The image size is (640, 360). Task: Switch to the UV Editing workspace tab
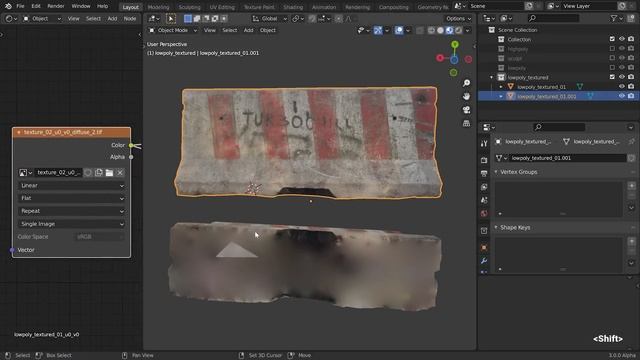(x=222, y=7)
